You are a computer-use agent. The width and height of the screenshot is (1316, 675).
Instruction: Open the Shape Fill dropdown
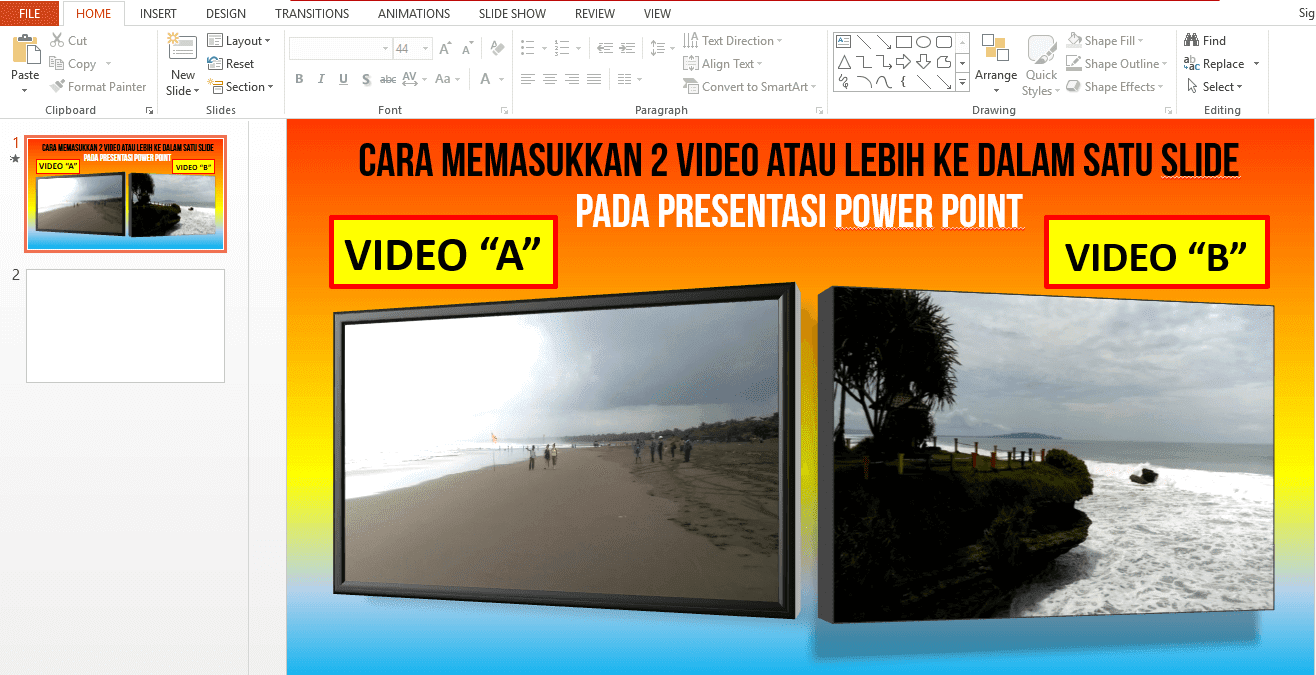[x=1105, y=41]
